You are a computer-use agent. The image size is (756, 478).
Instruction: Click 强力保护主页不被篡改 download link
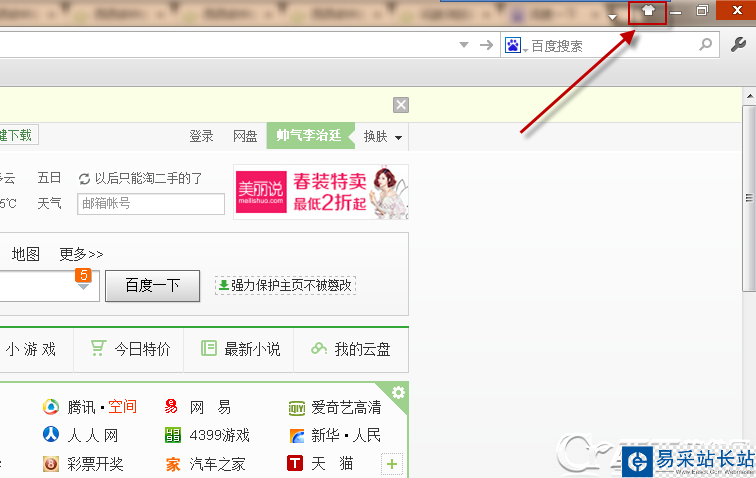[x=285, y=285]
